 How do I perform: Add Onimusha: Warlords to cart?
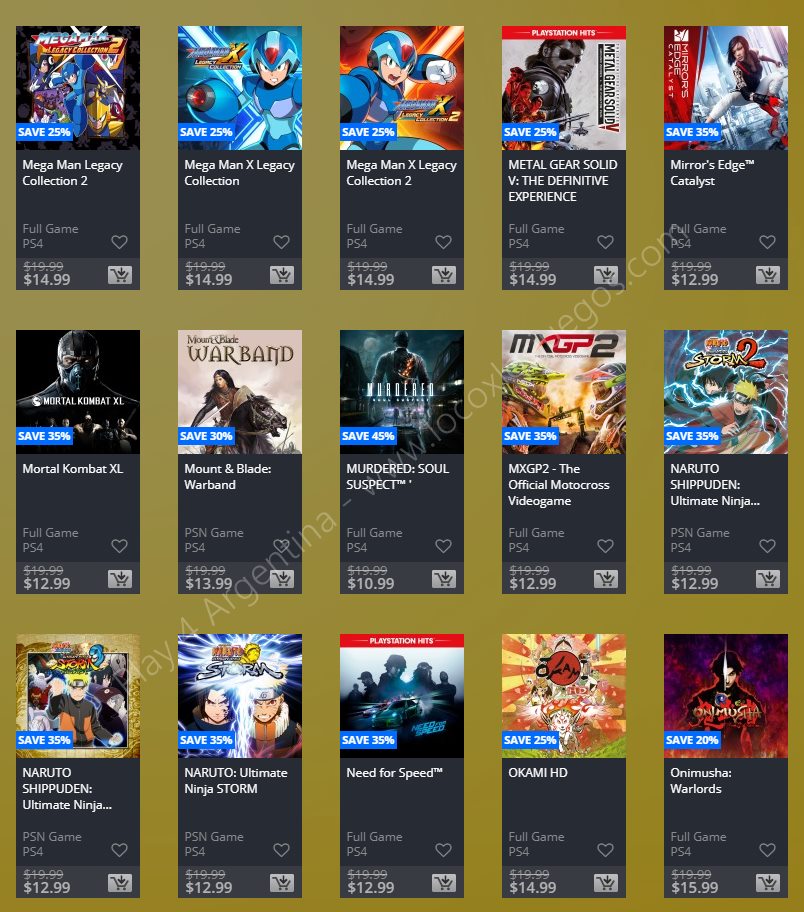click(768, 883)
